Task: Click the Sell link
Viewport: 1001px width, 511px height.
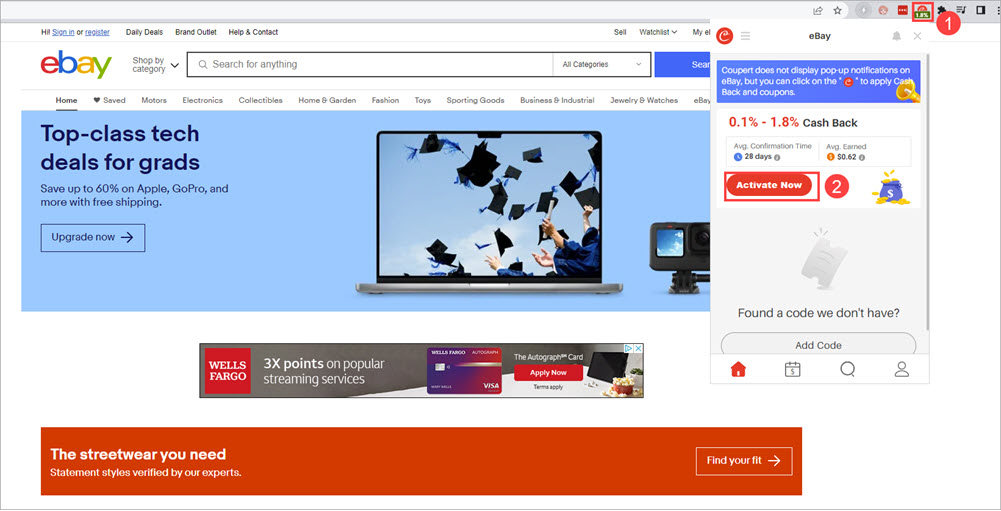Action: (620, 32)
